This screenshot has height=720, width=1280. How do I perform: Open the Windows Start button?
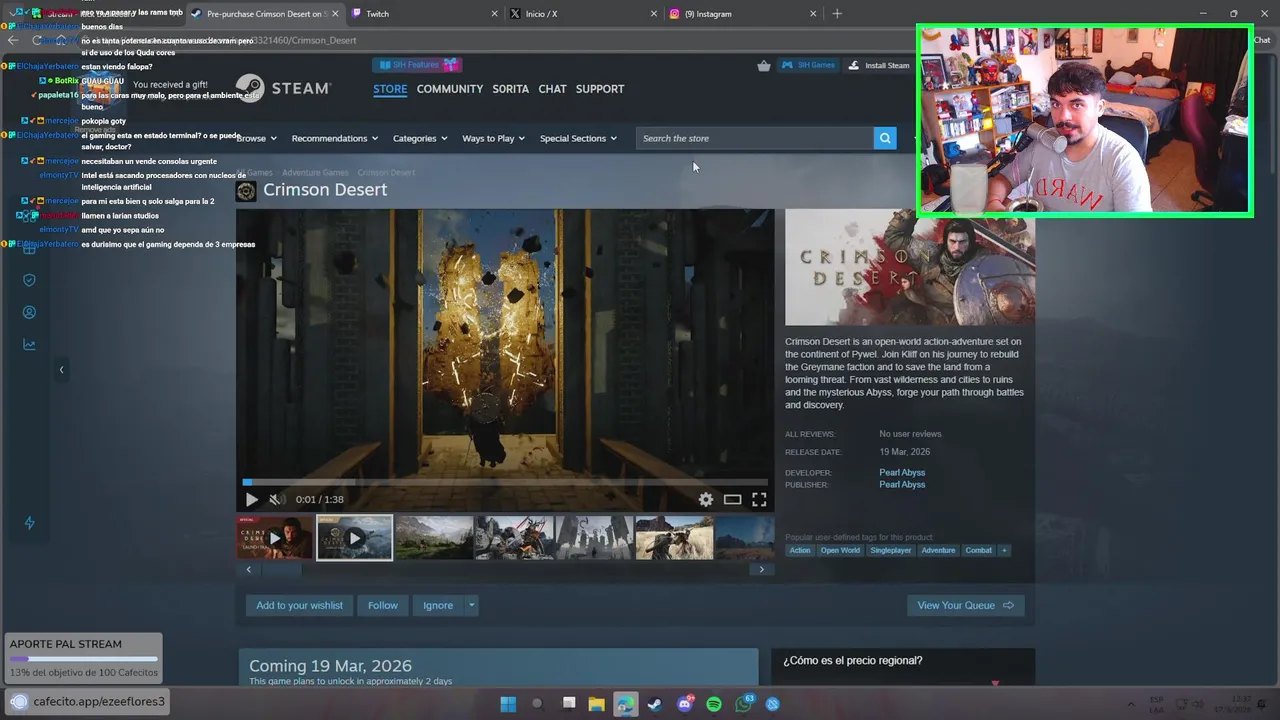(508, 704)
